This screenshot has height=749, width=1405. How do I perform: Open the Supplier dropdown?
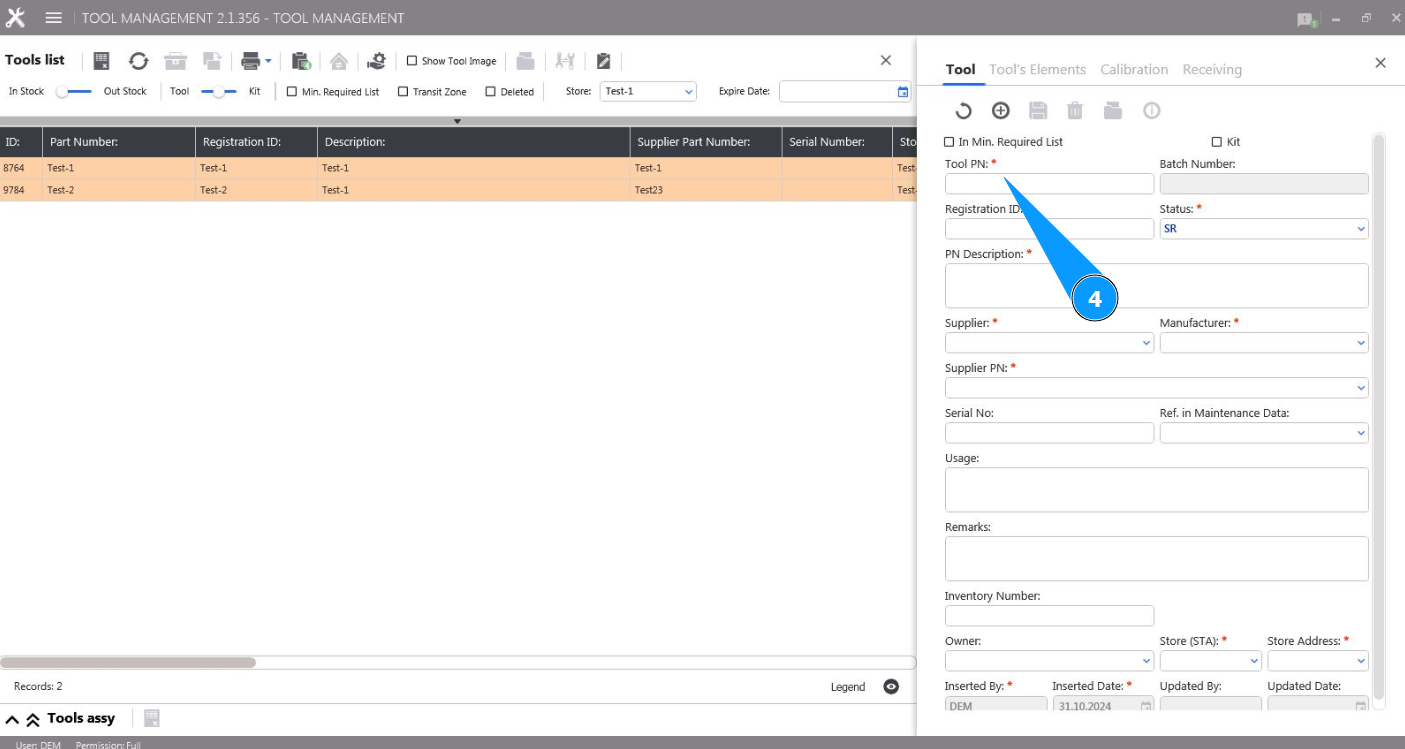pos(1049,342)
